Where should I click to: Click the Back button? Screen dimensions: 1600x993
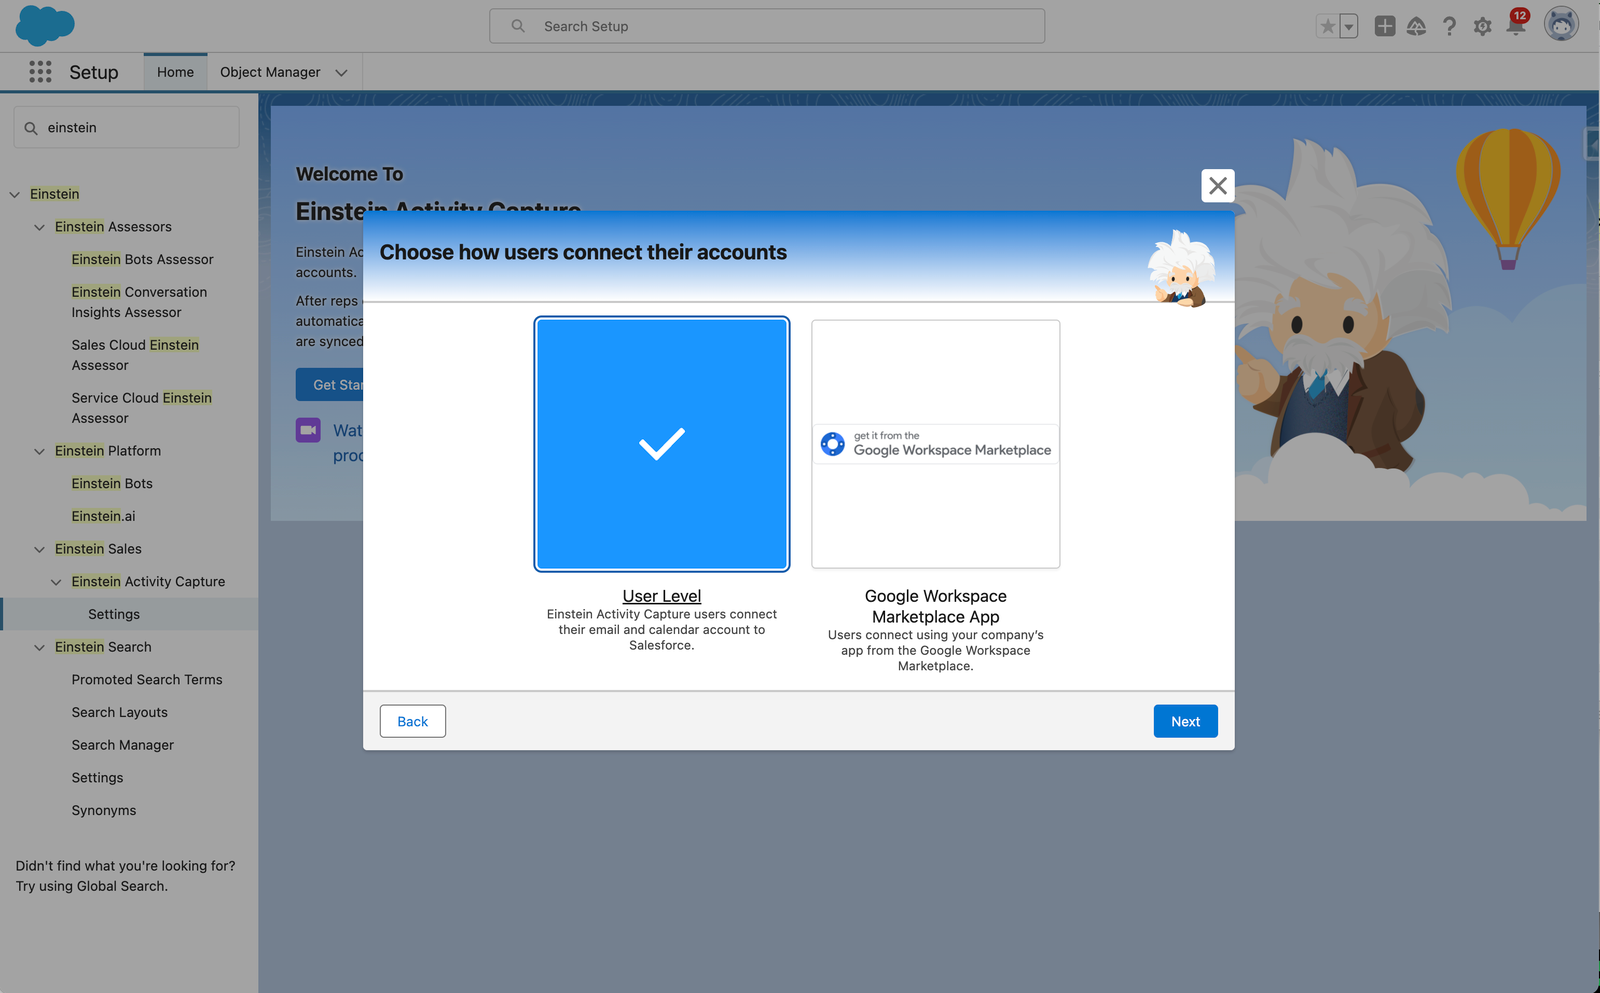click(412, 722)
